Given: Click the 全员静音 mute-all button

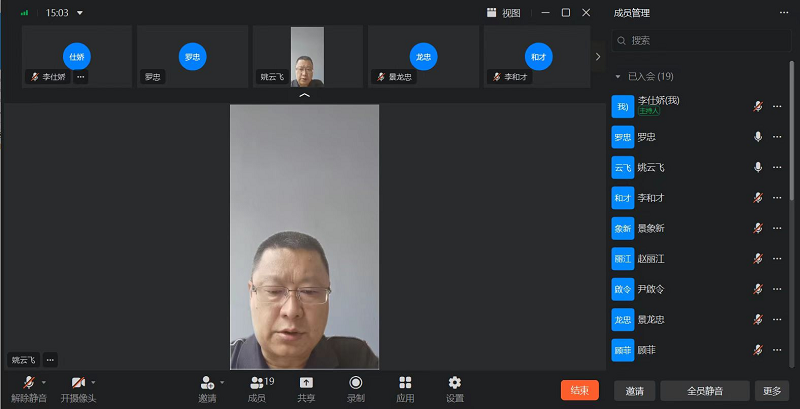Looking at the screenshot, I should point(705,390).
